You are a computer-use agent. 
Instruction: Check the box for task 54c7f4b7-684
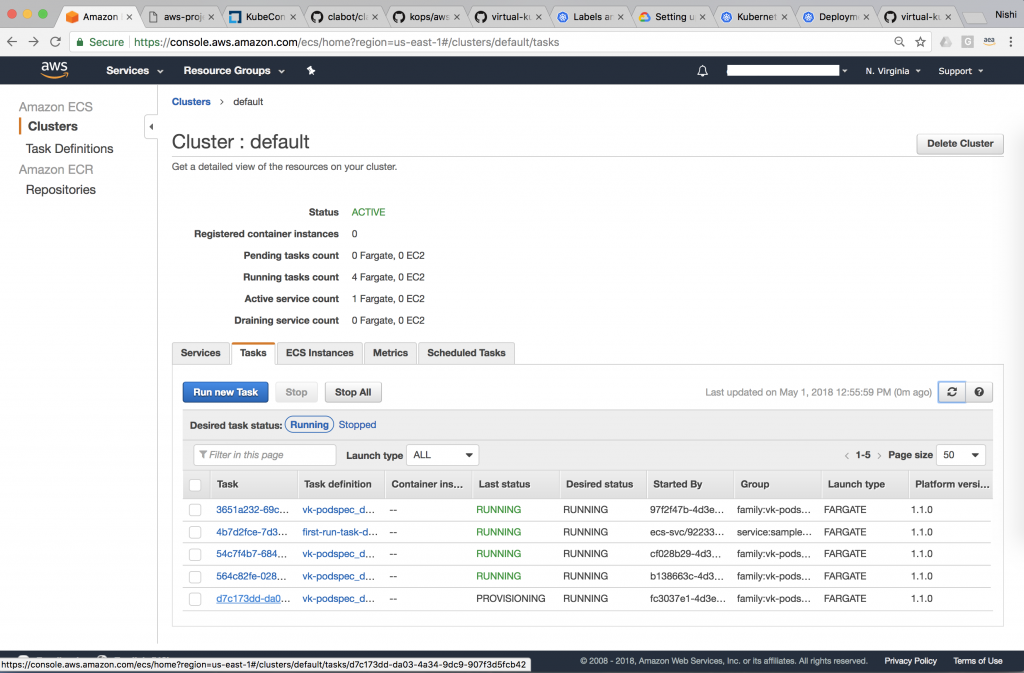click(195, 554)
